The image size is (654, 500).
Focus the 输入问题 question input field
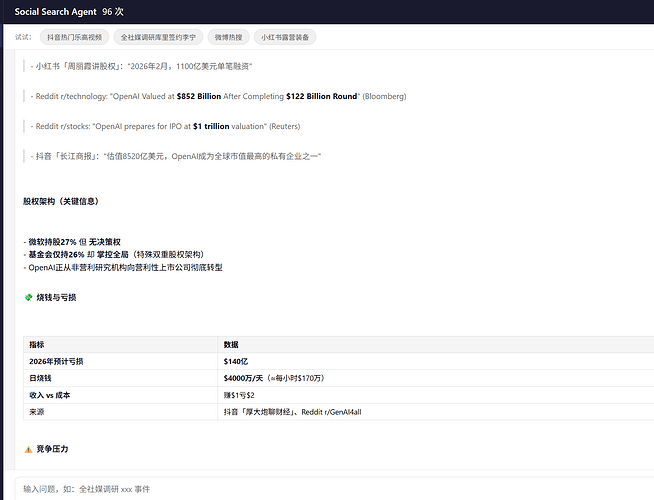point(334,489)
